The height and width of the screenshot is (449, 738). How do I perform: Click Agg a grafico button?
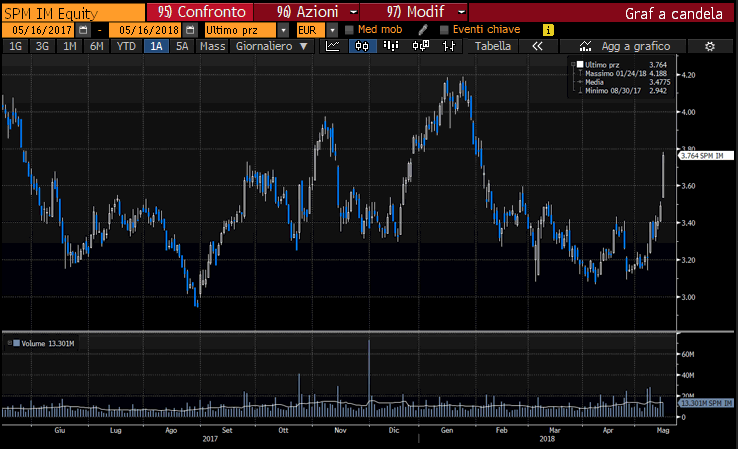(x=624, y=46)
